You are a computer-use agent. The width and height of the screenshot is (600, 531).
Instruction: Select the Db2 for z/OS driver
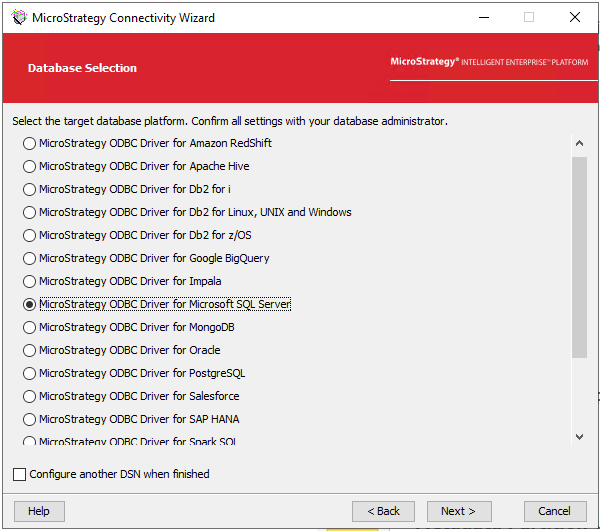click(29, 235)
